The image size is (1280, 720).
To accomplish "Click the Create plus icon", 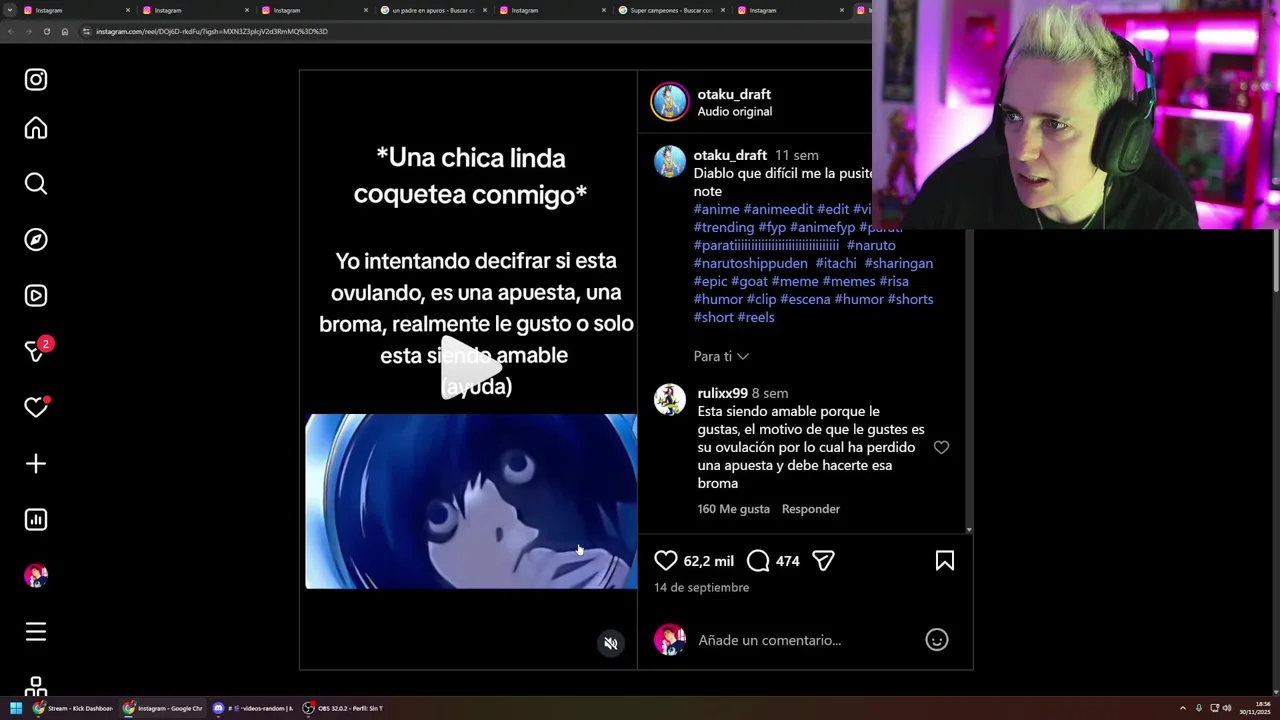I will coord(36,464).
